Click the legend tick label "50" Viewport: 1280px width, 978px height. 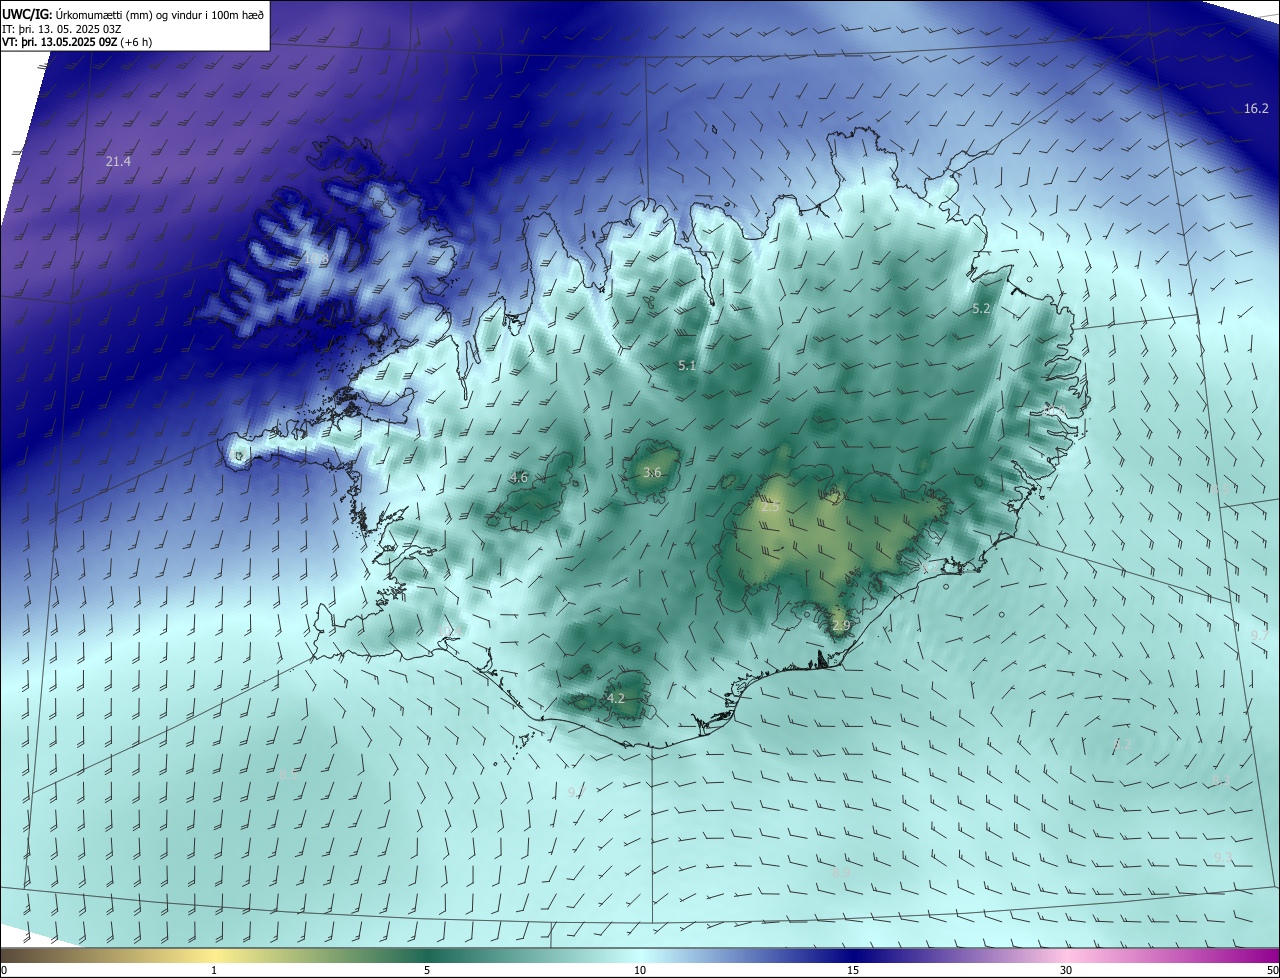point(1272,970)
